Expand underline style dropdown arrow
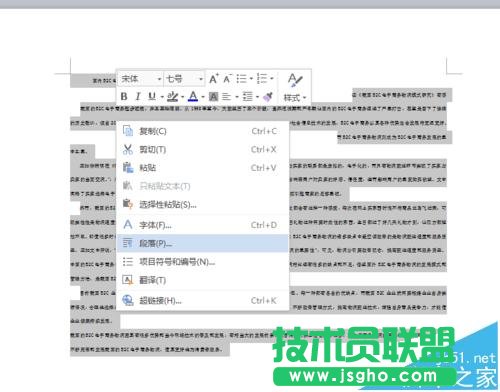500x392 pixels. tap(162, 97)
